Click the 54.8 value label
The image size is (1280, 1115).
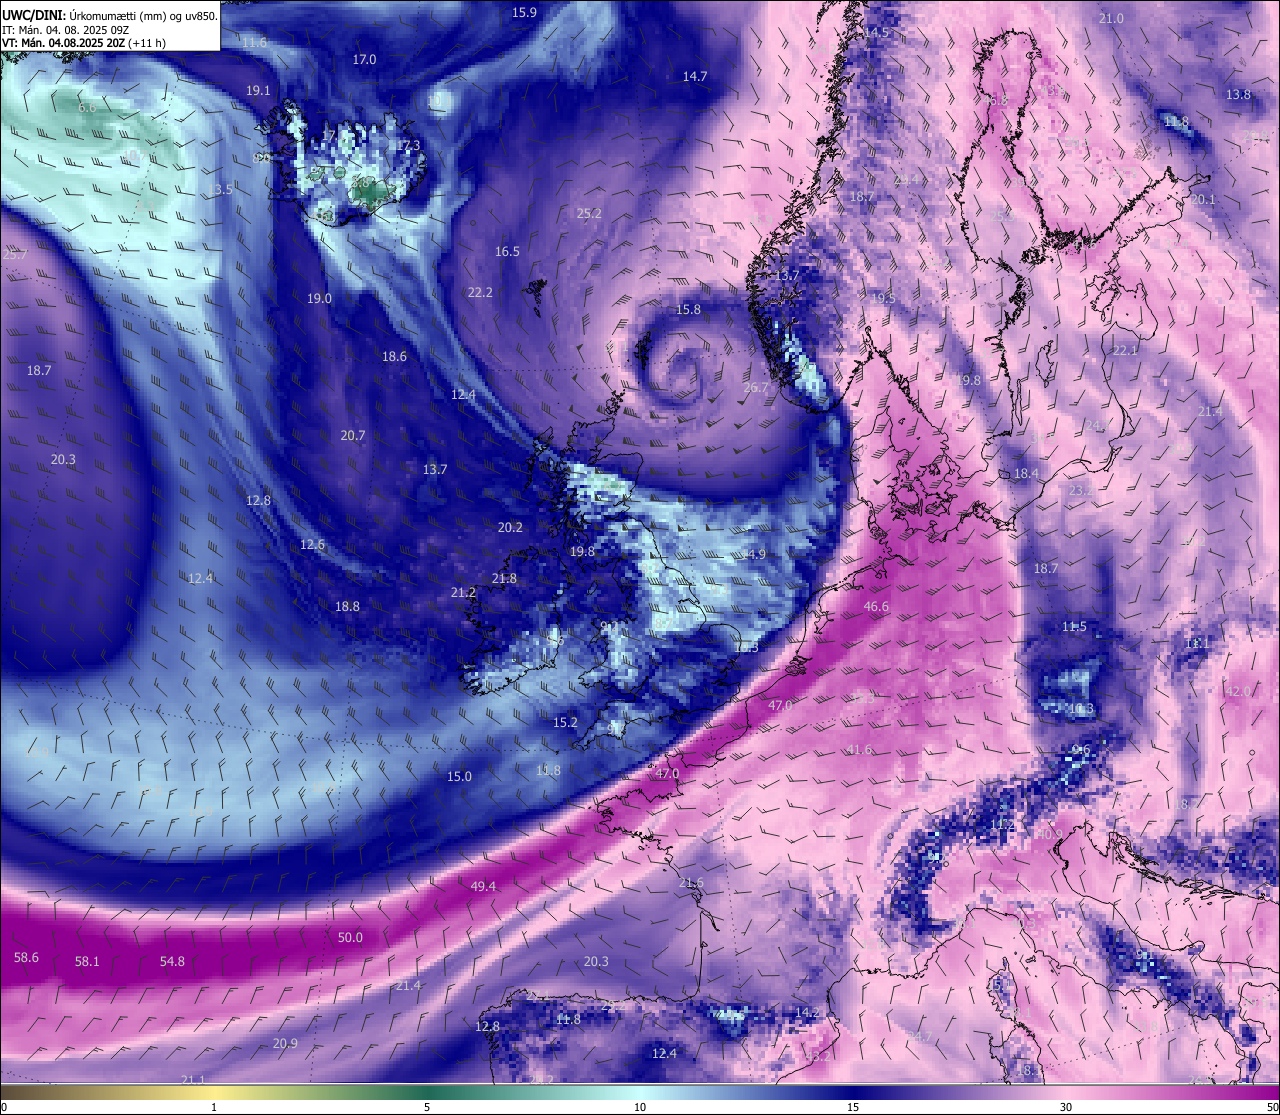[172, 961]
